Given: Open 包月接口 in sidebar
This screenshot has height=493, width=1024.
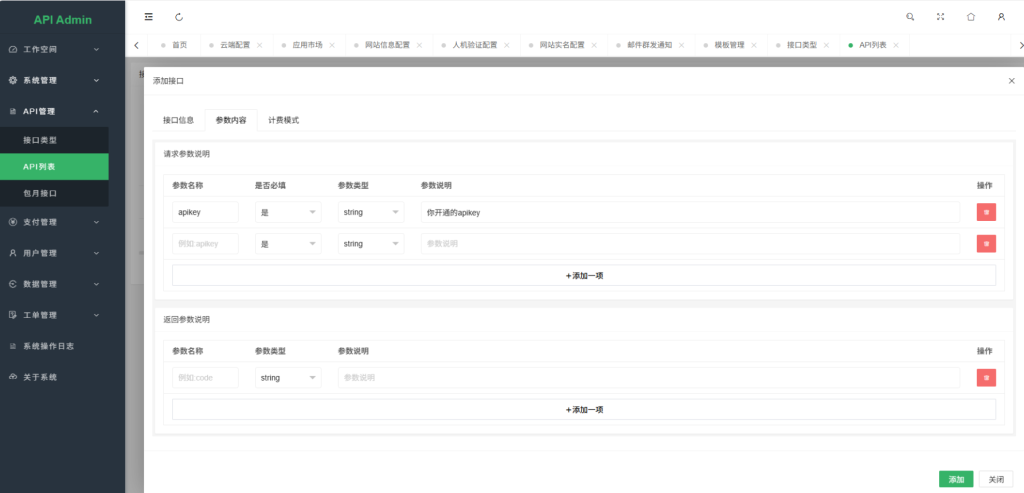Looking at the screenshot, I should [54, 193].
